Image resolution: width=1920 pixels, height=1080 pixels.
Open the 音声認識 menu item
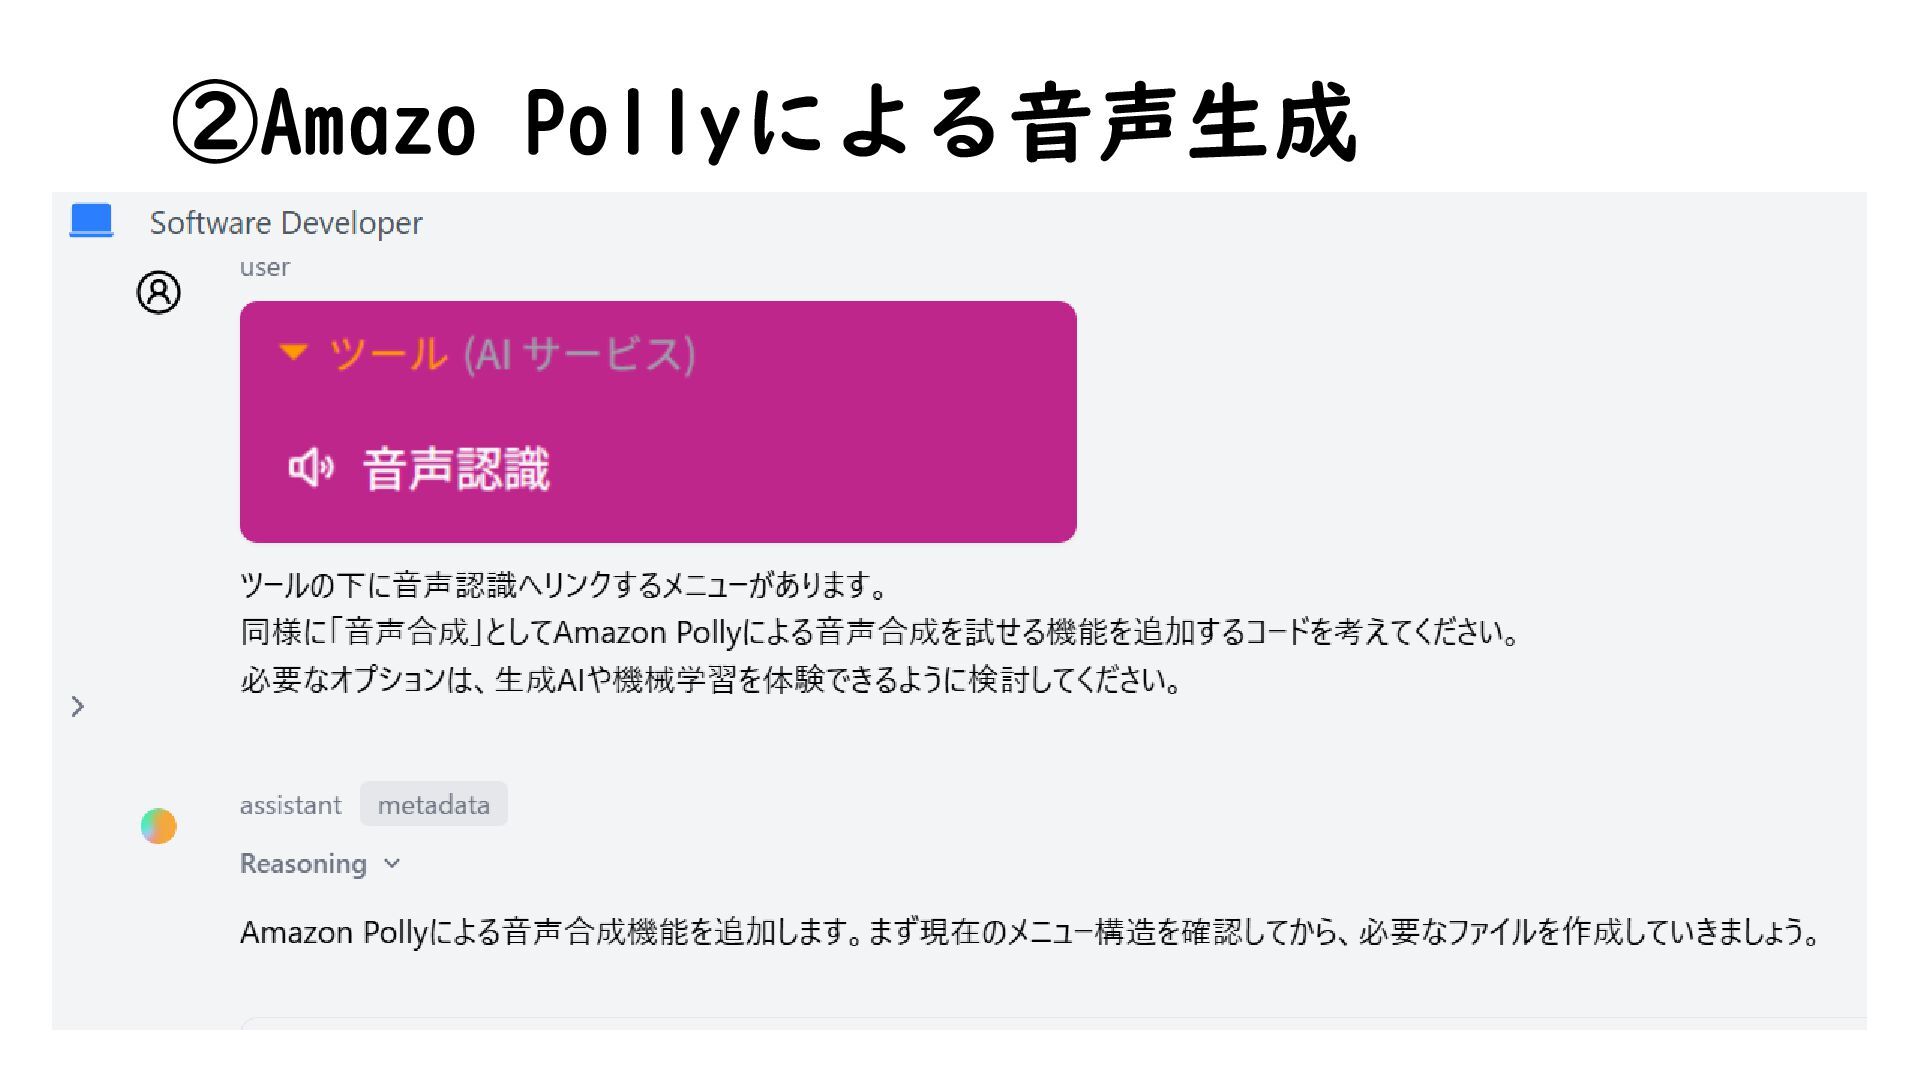pyautogui.click(x=456, y=468)
